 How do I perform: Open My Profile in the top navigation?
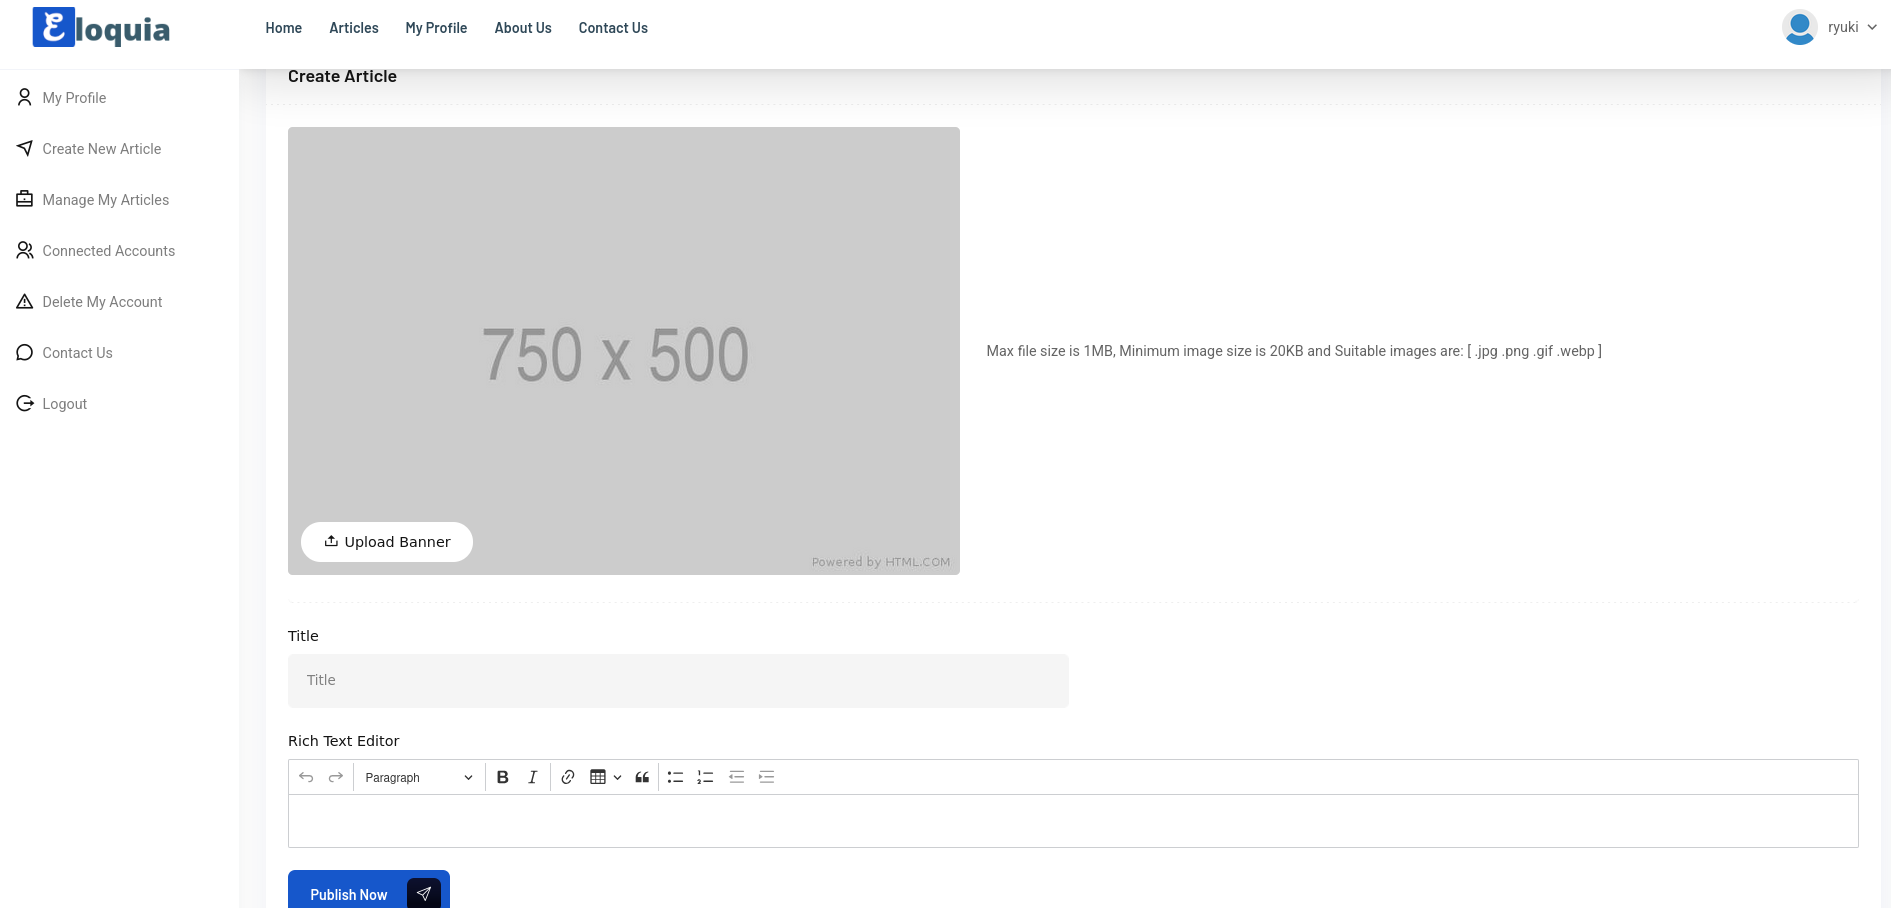click(436, 28)
